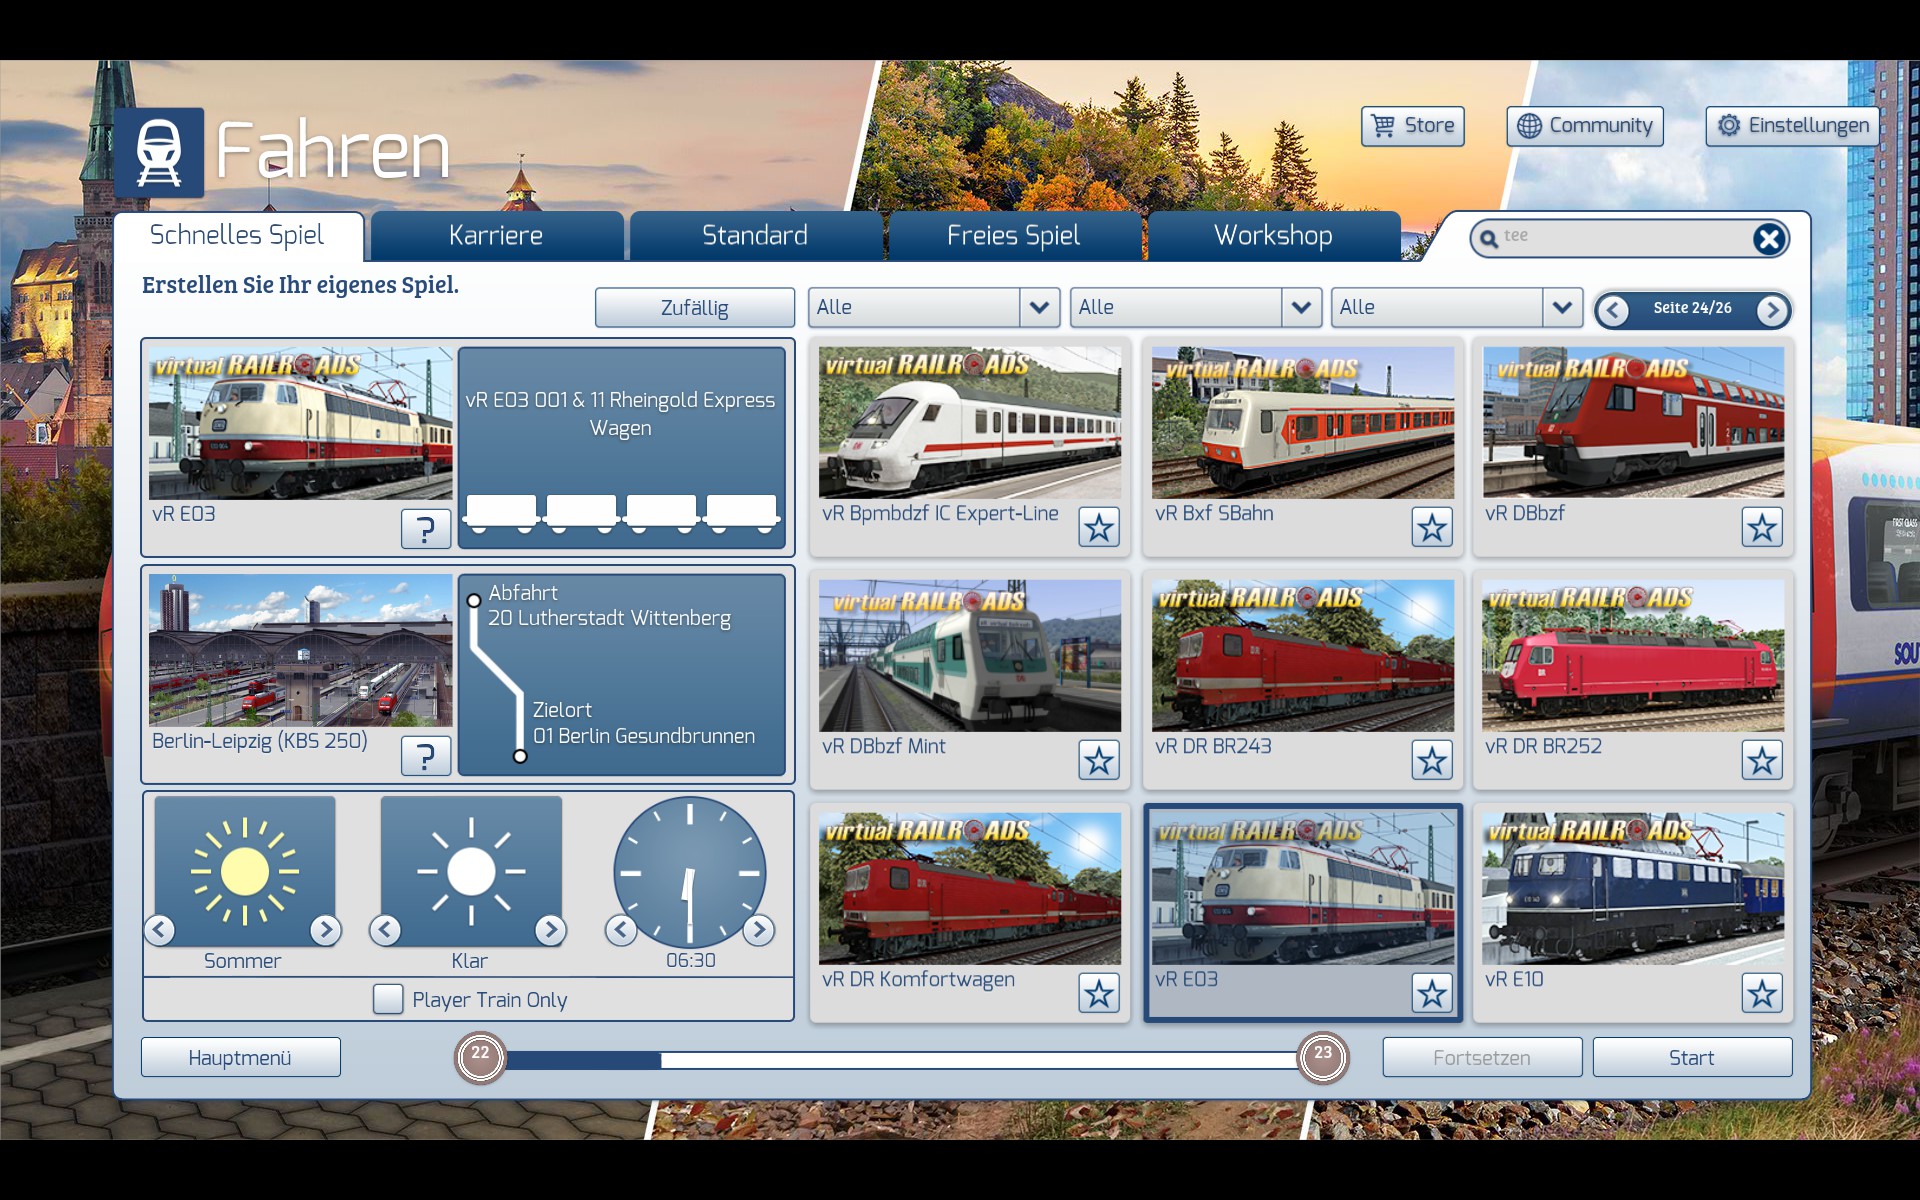Open the second Alle filter dropdown
The height and width of the screenshot is (1200, 1920).
pyautogui.click(x=1300, y=308)
